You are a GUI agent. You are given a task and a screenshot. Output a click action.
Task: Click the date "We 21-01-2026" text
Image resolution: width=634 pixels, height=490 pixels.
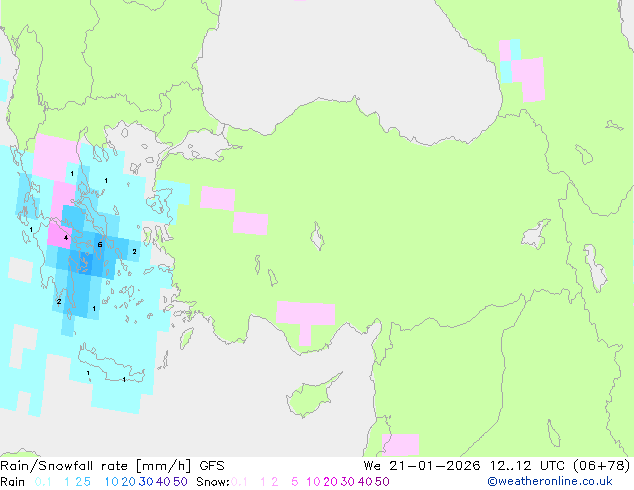[422, 466]
